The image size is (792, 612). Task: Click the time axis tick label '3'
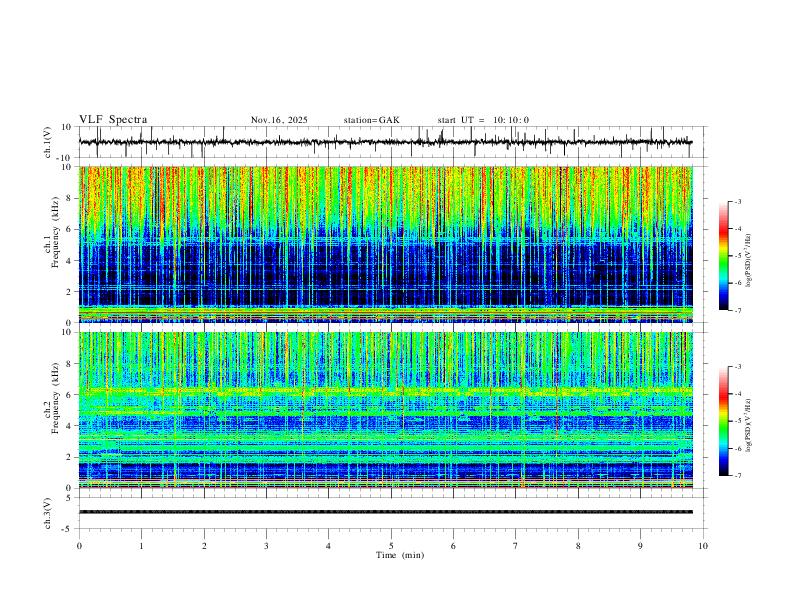(x=266, y=546)
